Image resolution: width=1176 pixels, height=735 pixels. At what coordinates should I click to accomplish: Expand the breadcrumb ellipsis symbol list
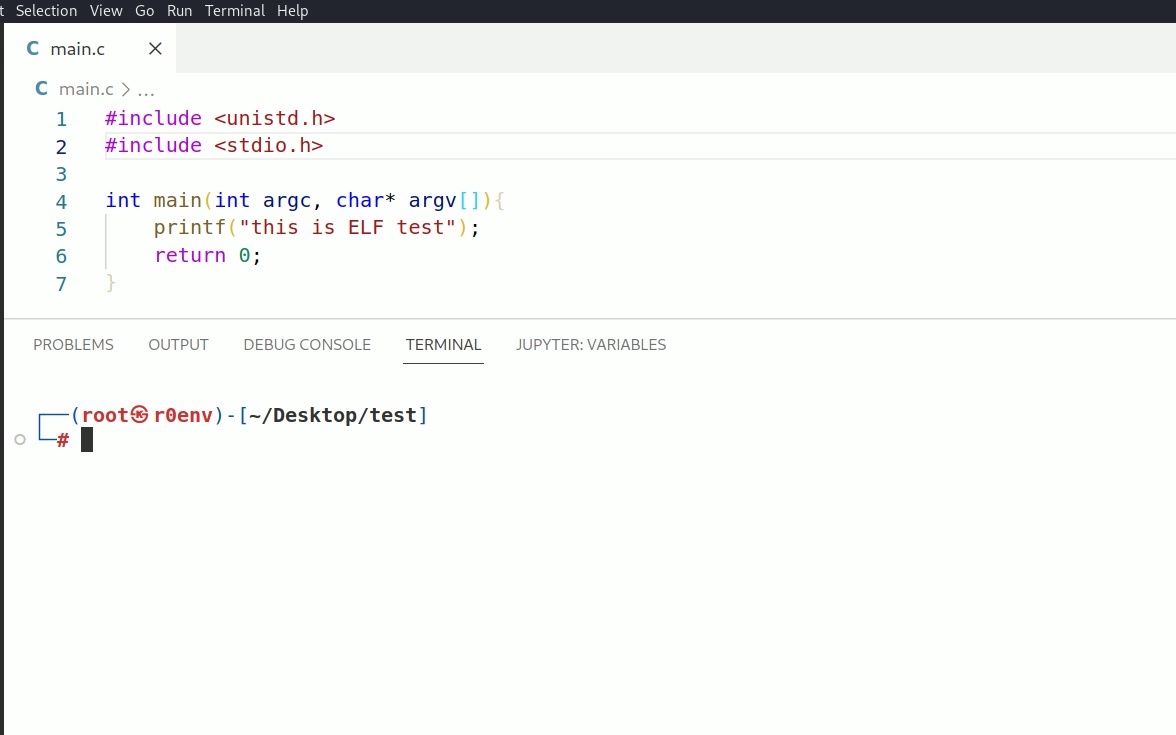click(x=145, y=89)
